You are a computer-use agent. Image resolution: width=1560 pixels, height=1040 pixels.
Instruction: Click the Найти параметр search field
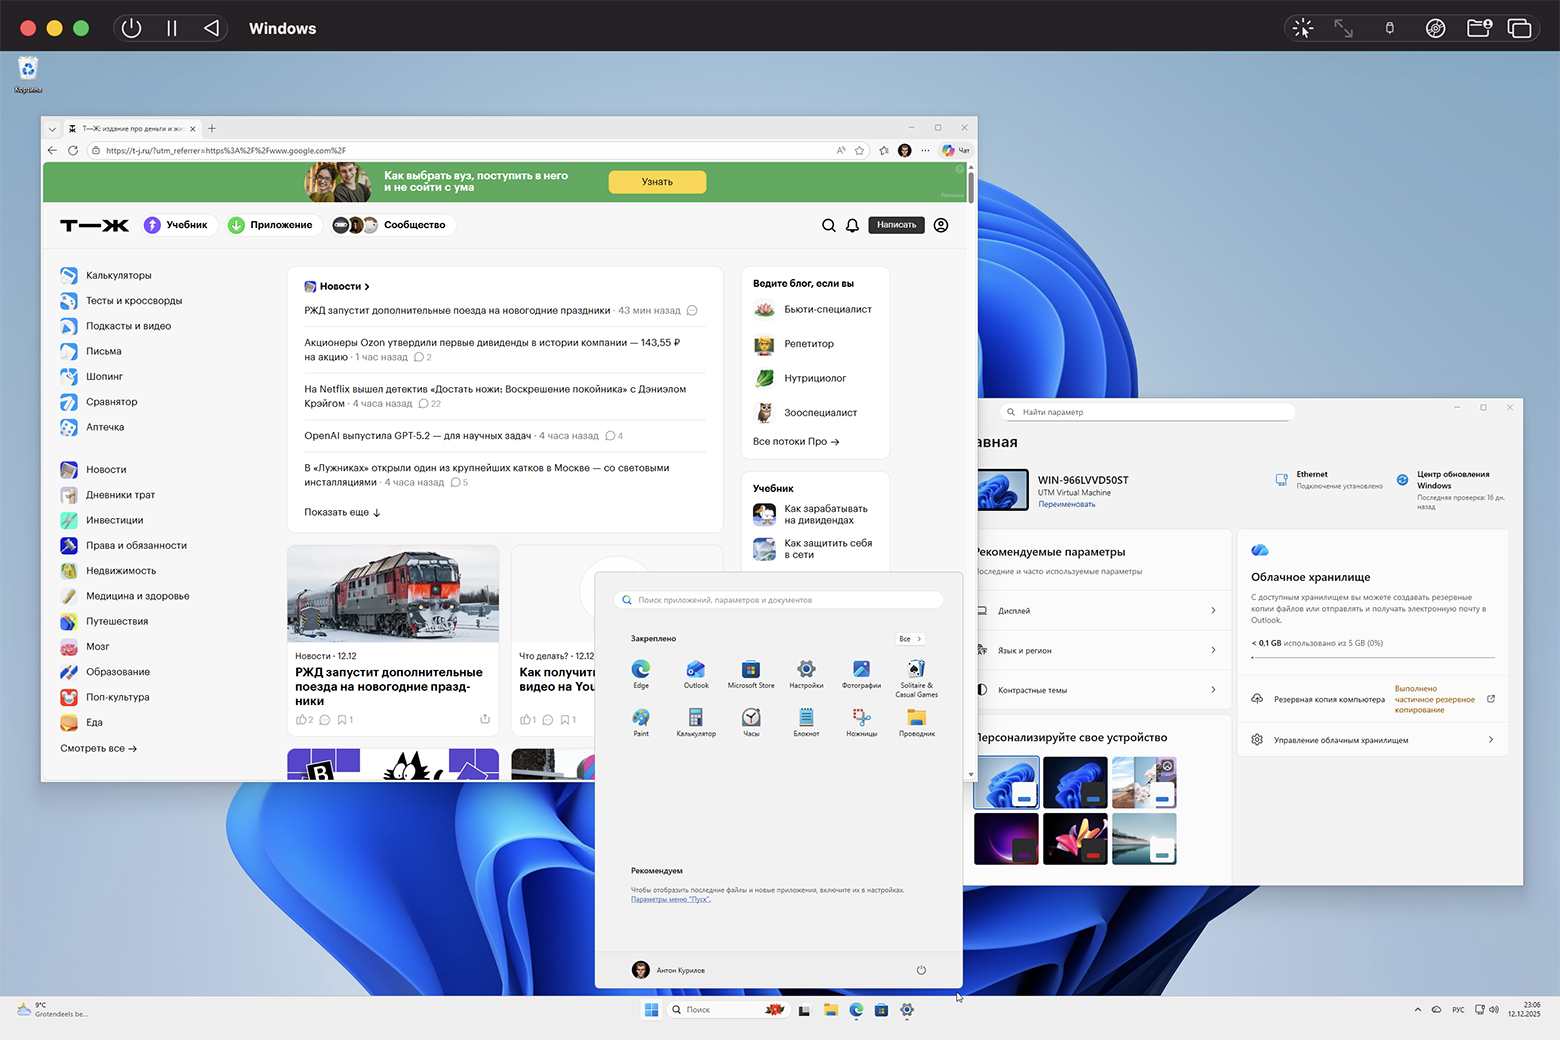1150,412
